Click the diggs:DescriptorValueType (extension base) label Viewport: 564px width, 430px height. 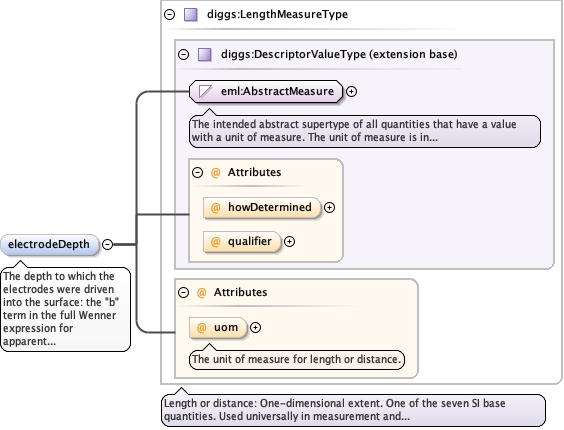(339, 54)
